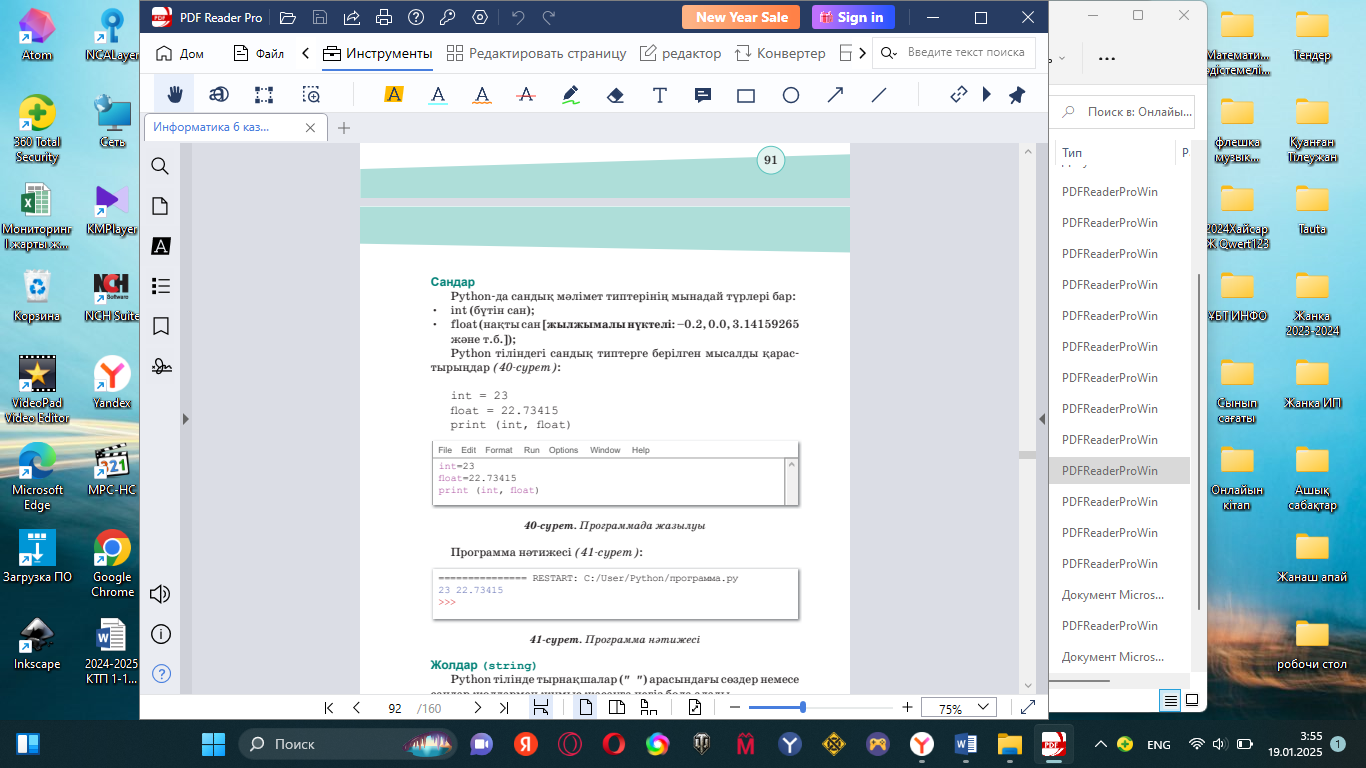
Task: Add a note comment annotation
Action: (703, 95)
